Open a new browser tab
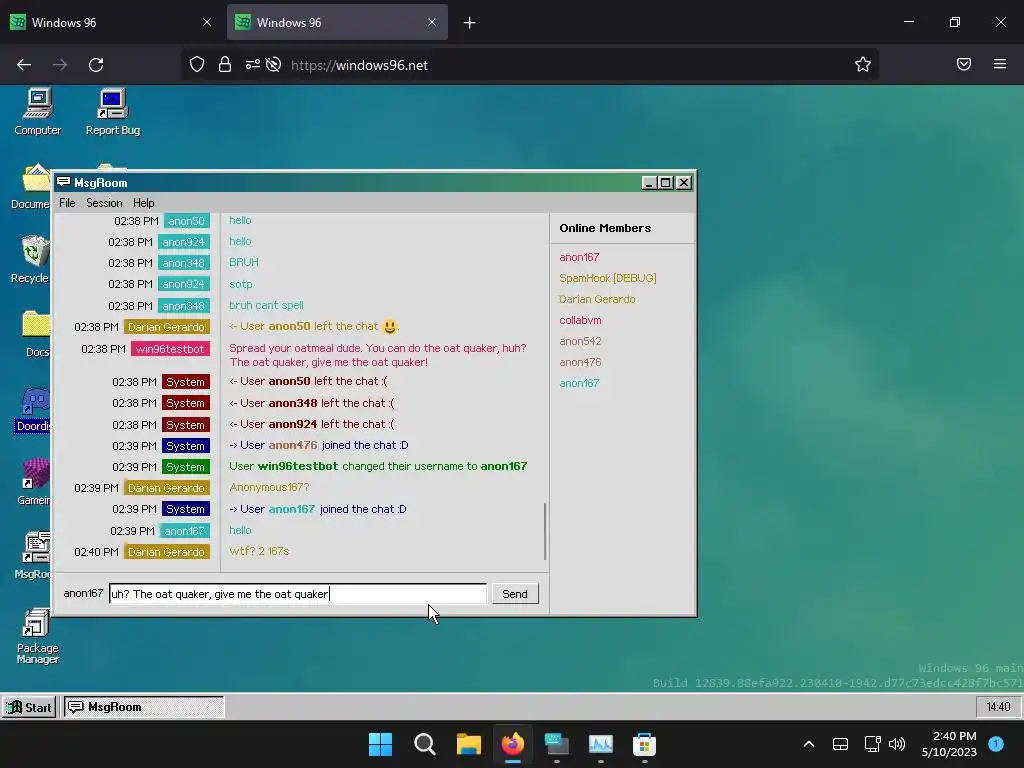Screen dimensions: 1024x768 [x=470, y=23]
